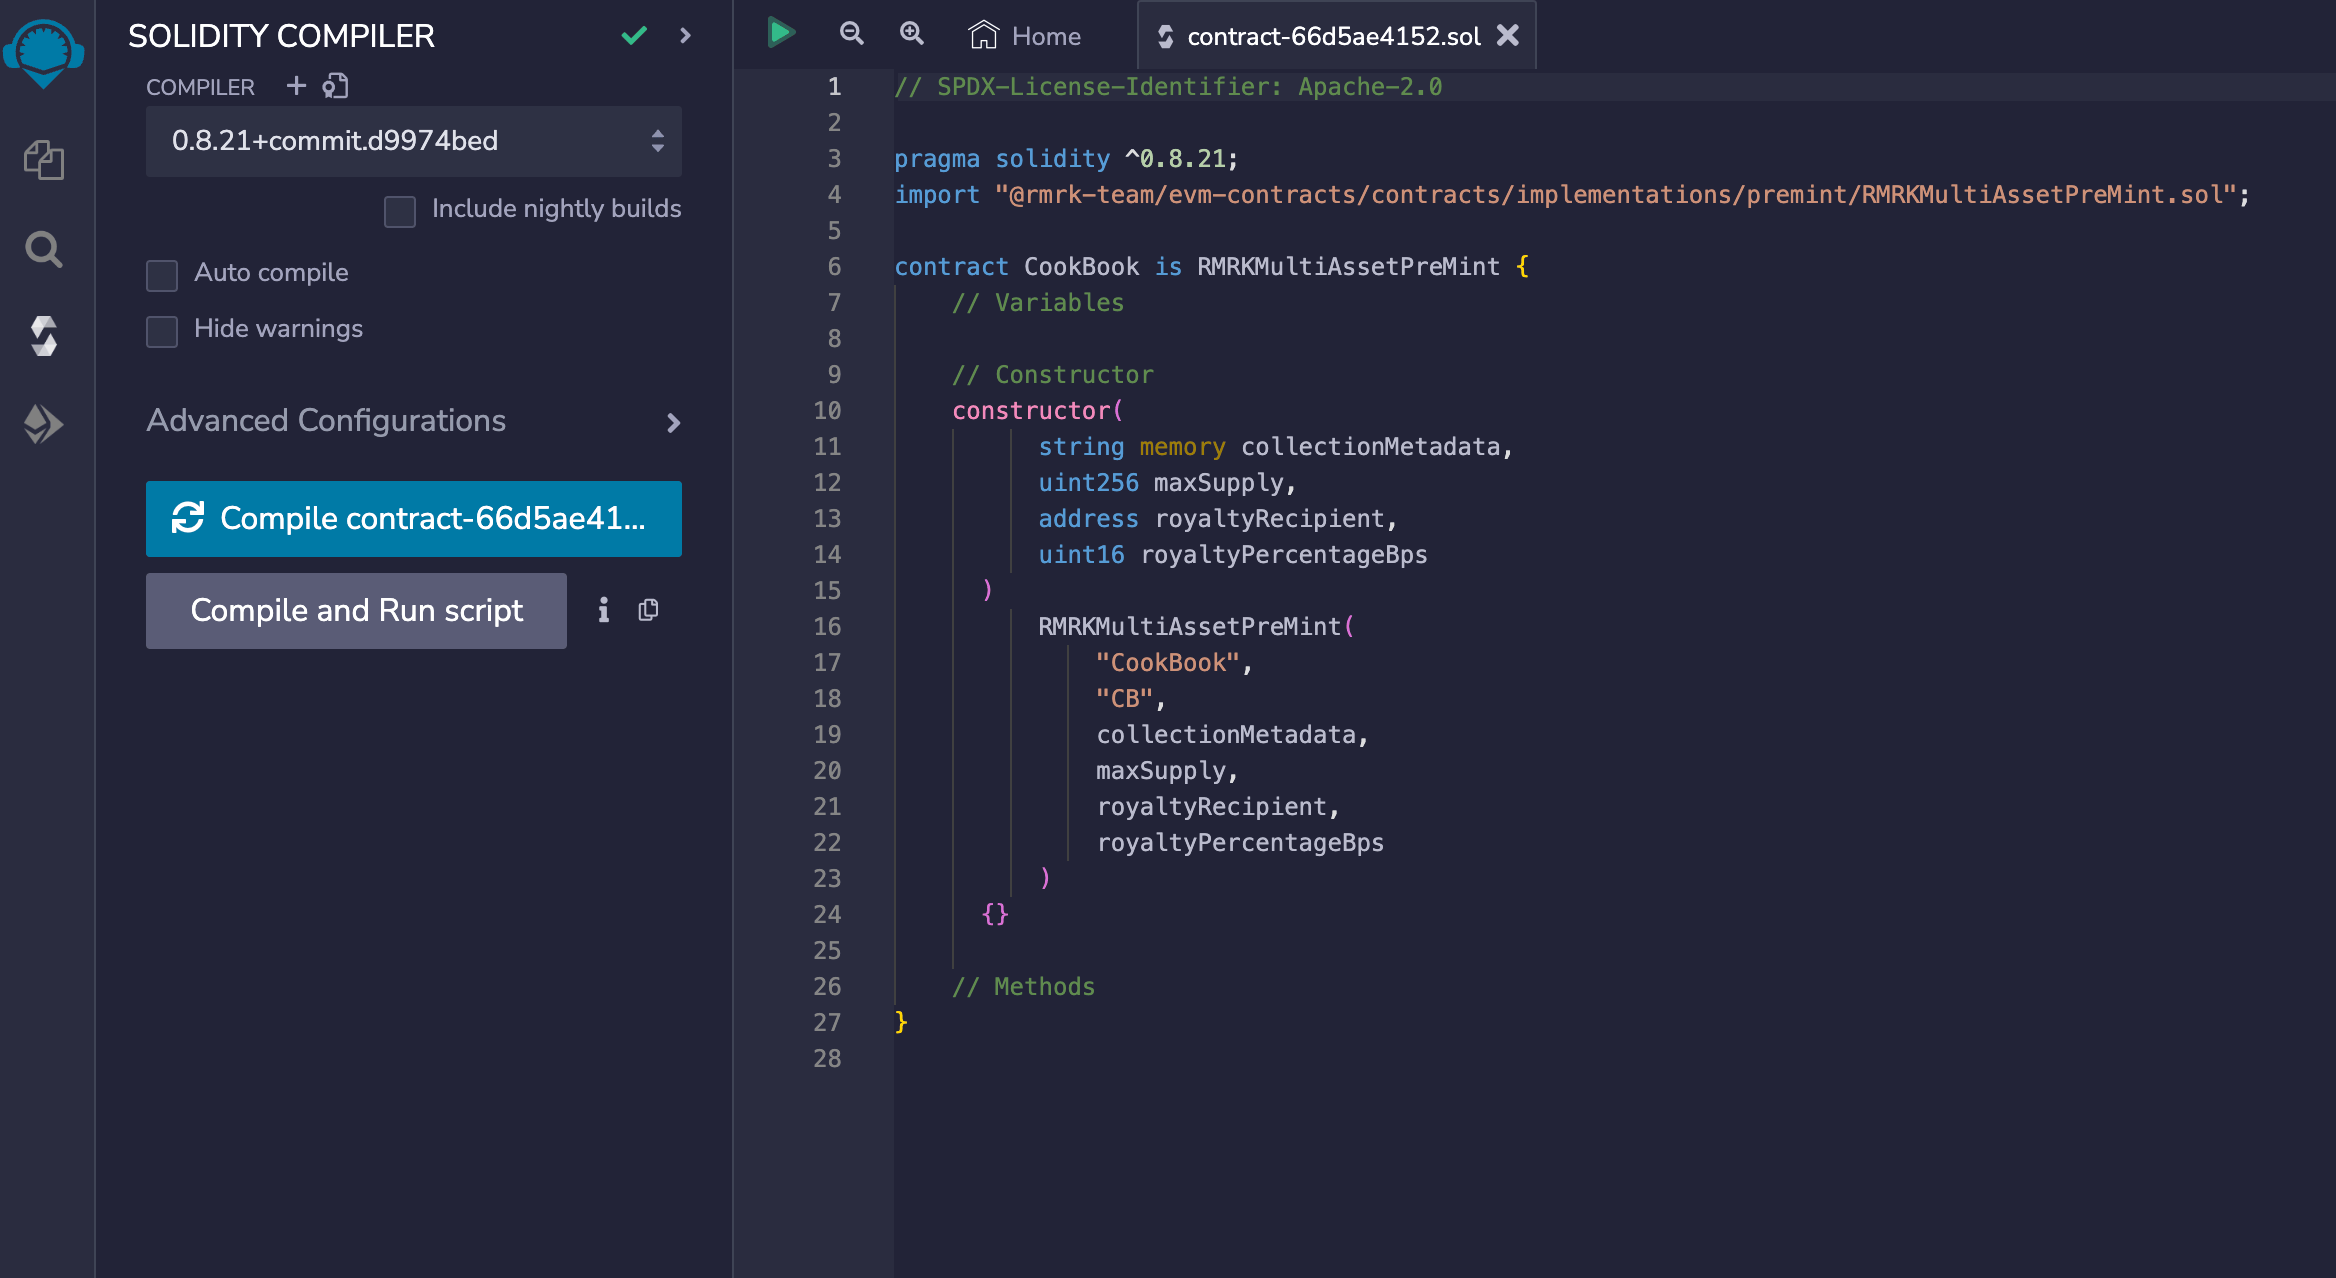Click Solidity Compiler panel header chevron
The height and width of the screenshot is (1278, 2336).
(x=685, y=36)
